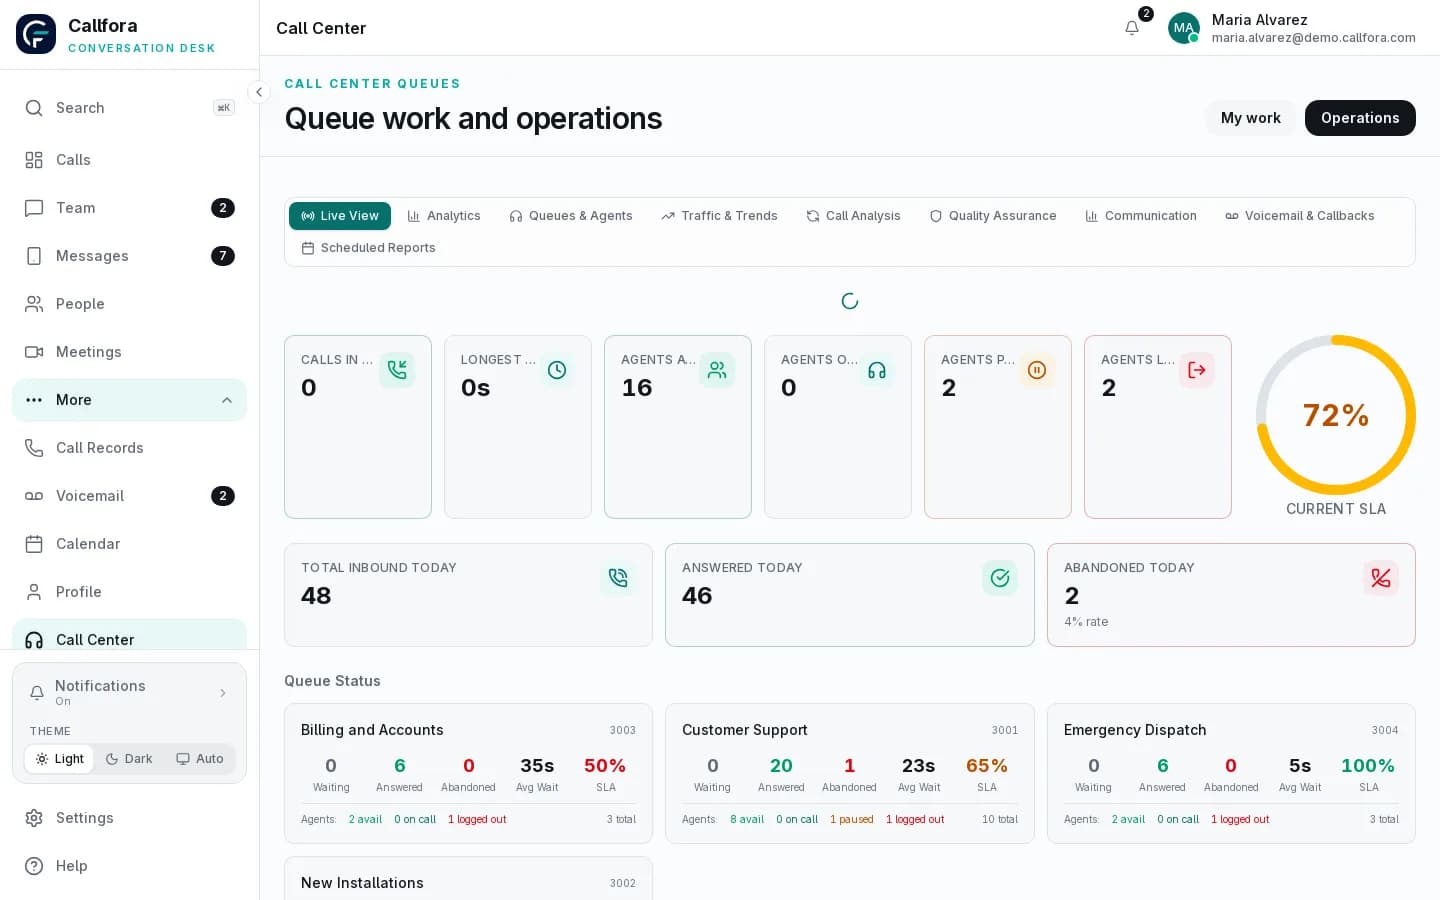Screen dimensions: 1440x900
Task: Go to Team in the sidebar
Action: point(129,208)
